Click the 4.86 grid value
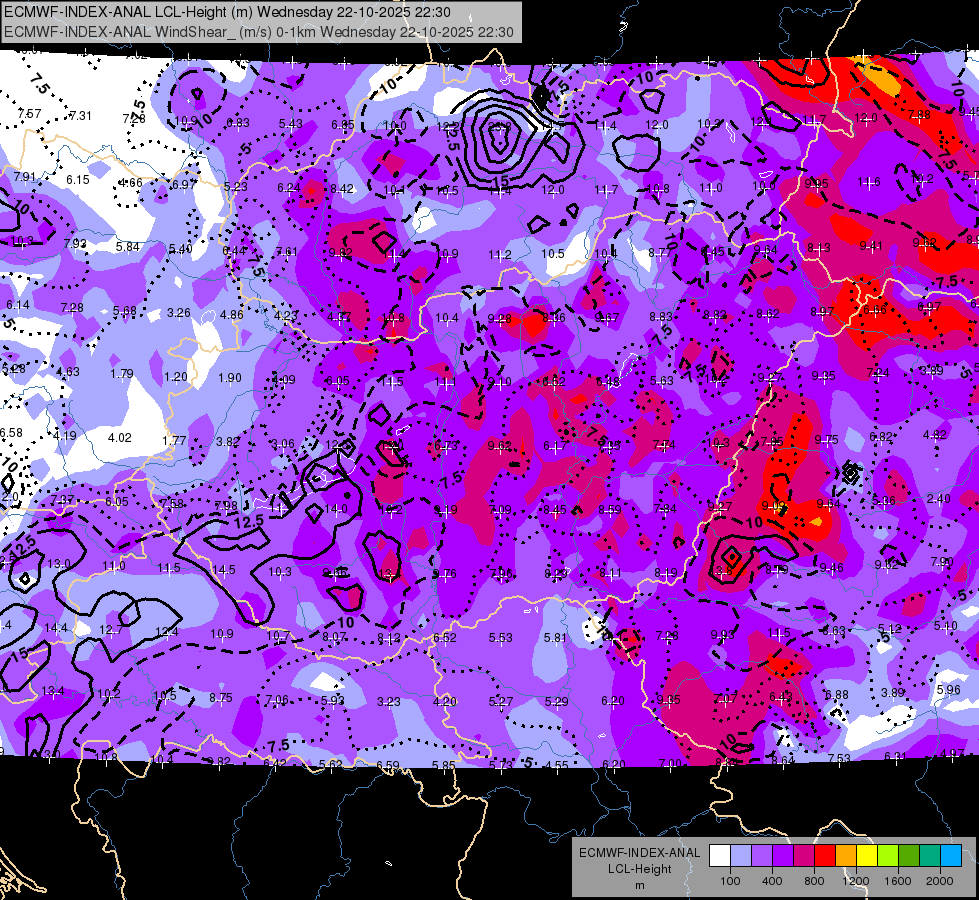979x900 pixels. point(232,315)
